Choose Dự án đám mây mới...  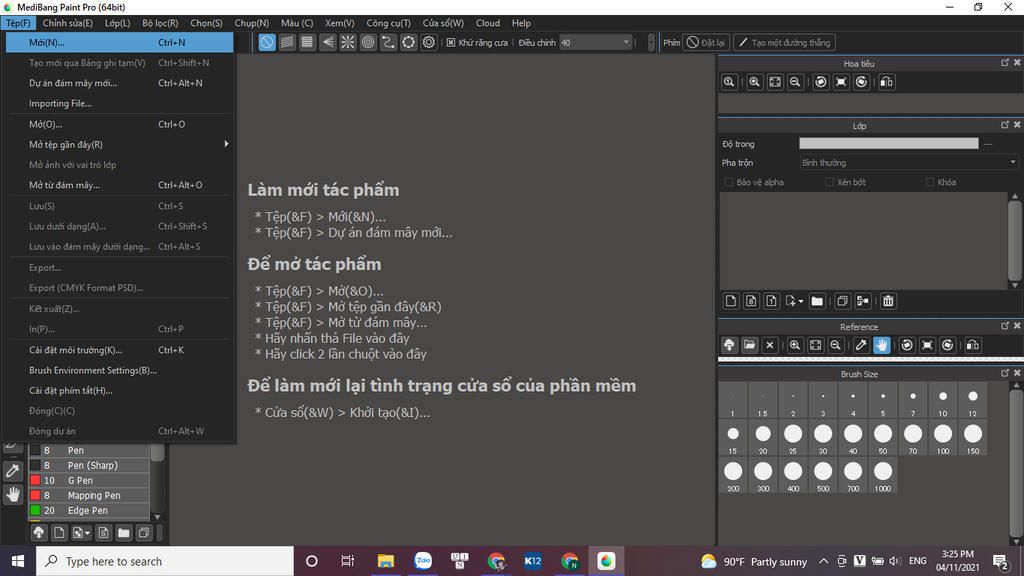click(120, 83)
